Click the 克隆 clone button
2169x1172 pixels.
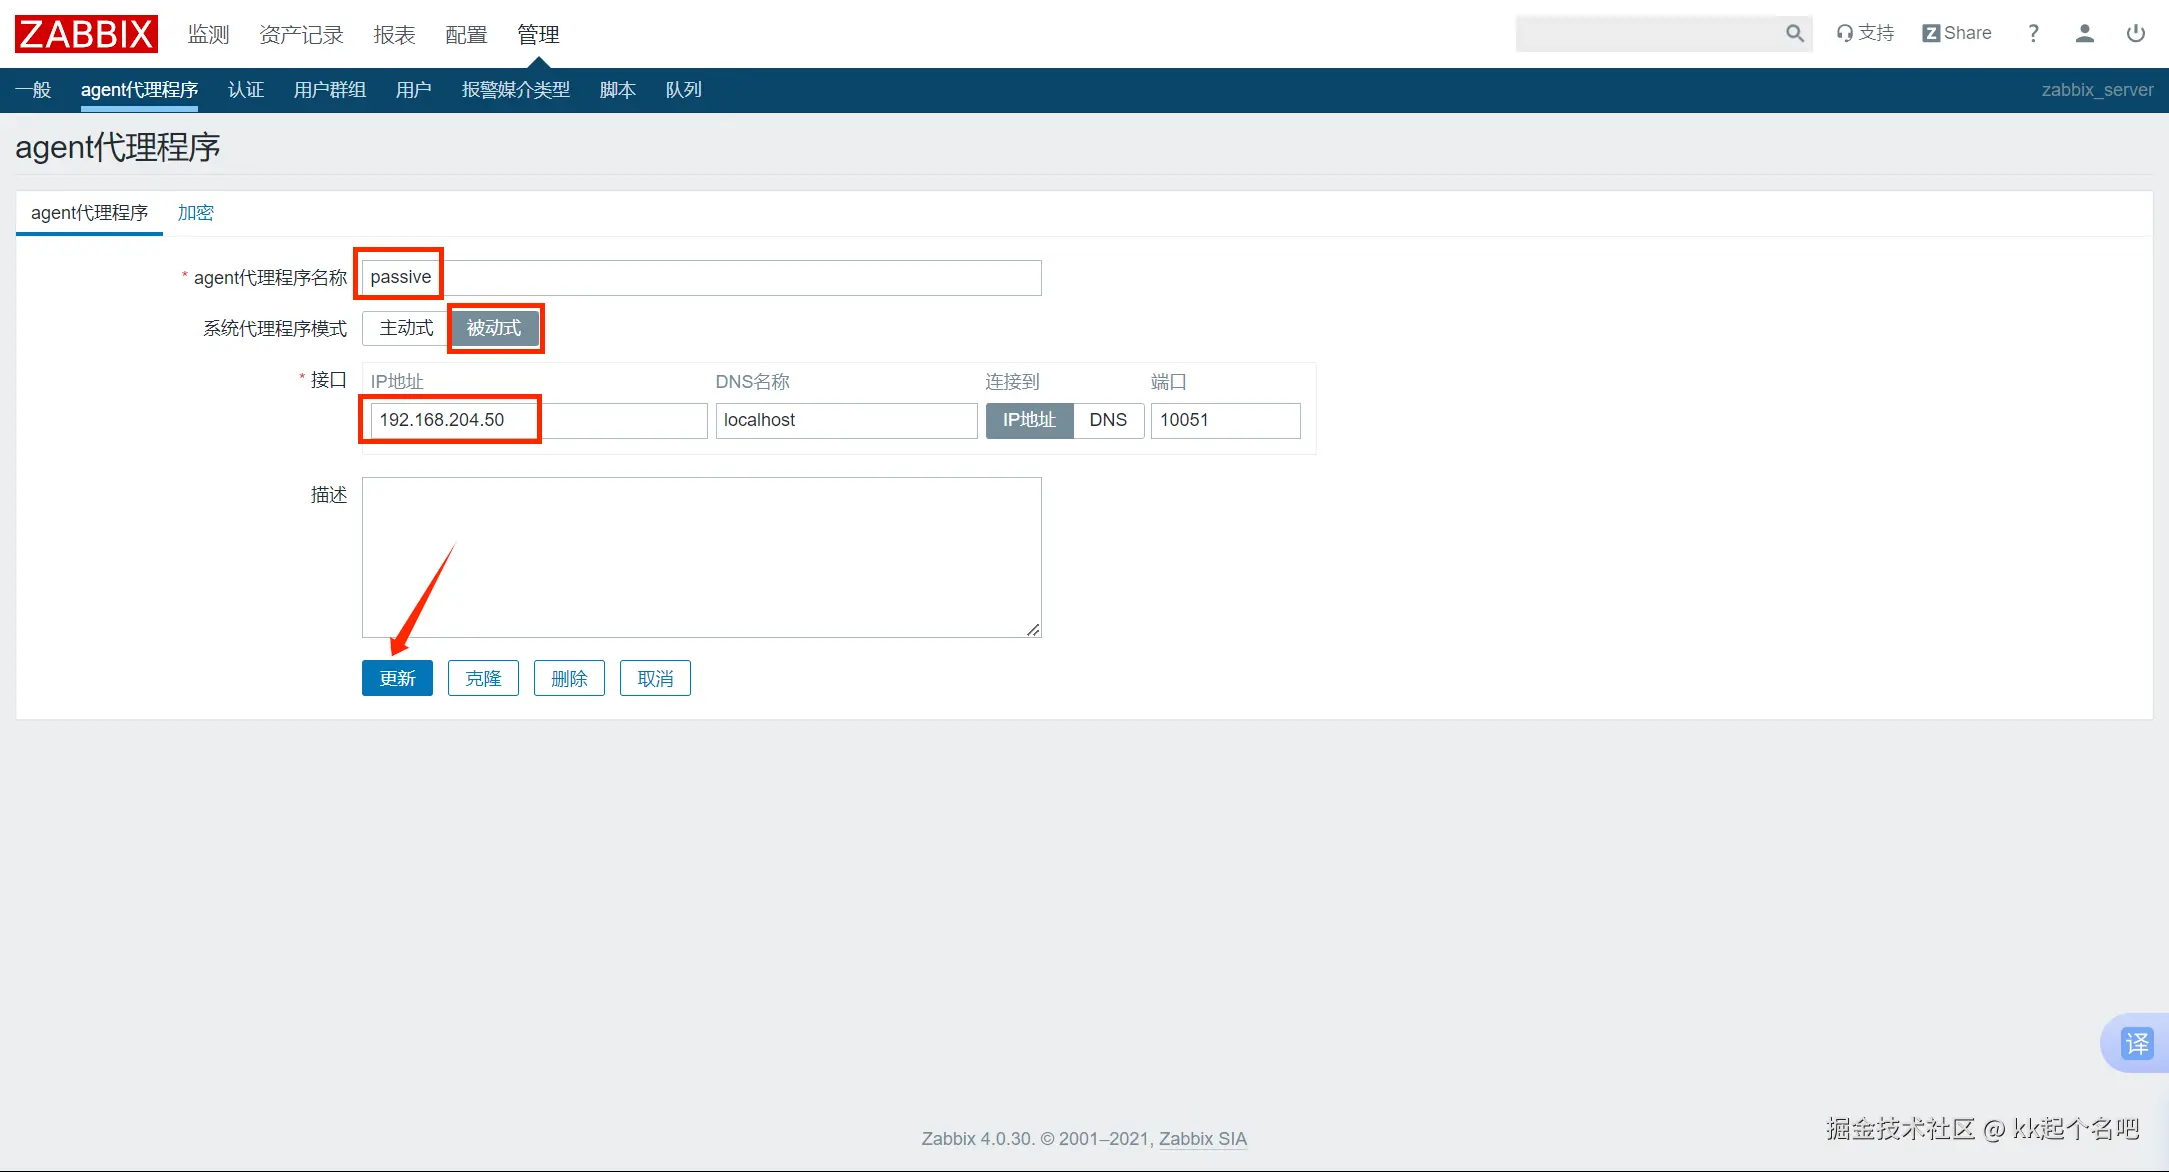(x=483, y=678)
